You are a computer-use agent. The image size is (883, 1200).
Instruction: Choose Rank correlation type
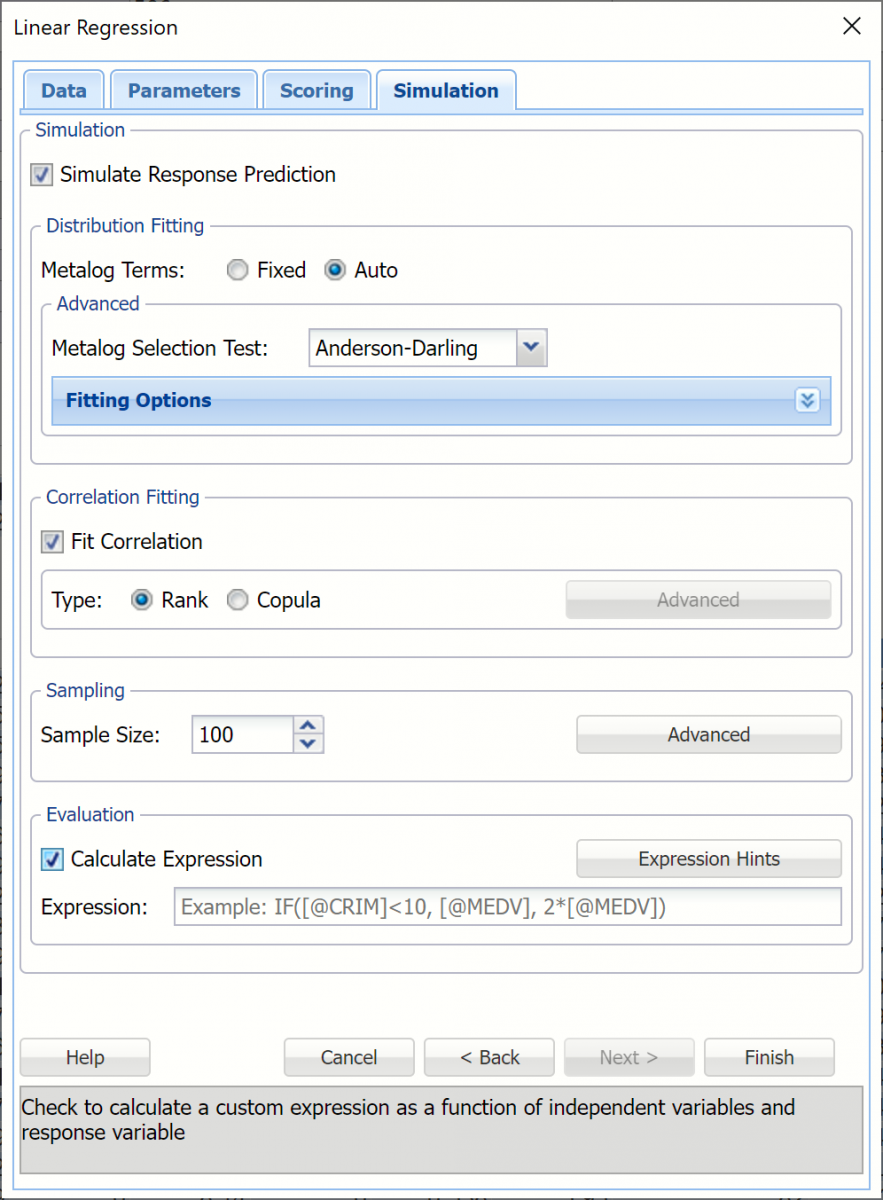[x=142, y=601]
